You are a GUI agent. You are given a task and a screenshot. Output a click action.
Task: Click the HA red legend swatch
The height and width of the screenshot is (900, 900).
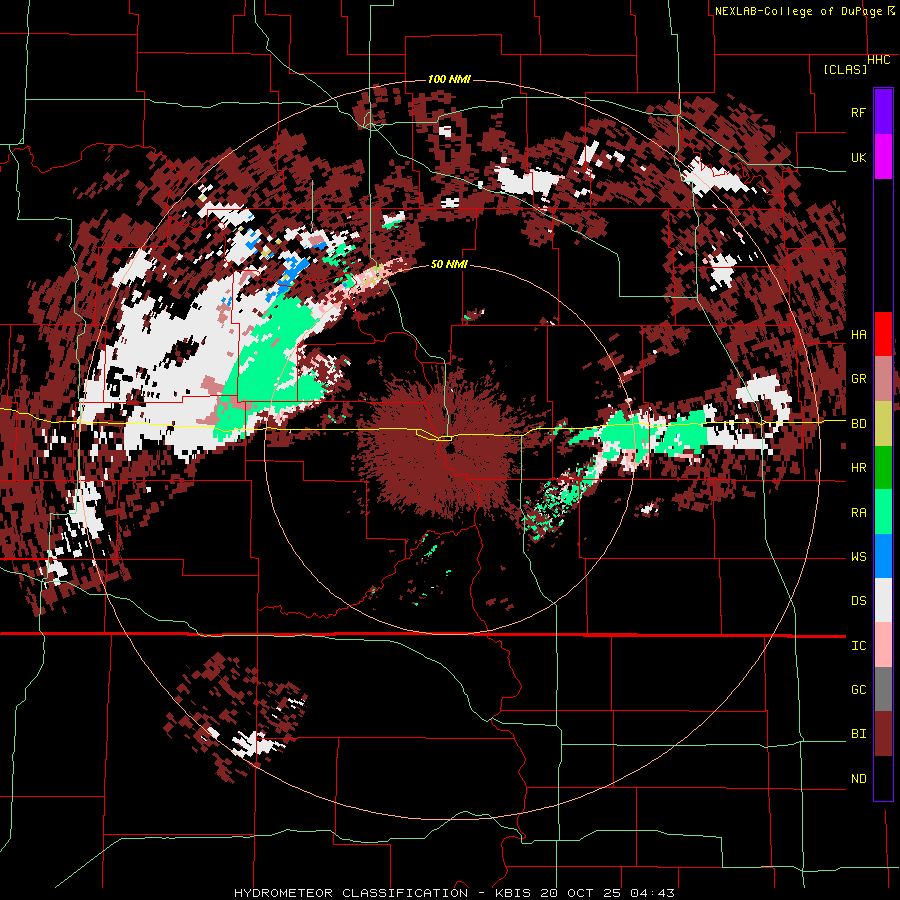[883, 334]
